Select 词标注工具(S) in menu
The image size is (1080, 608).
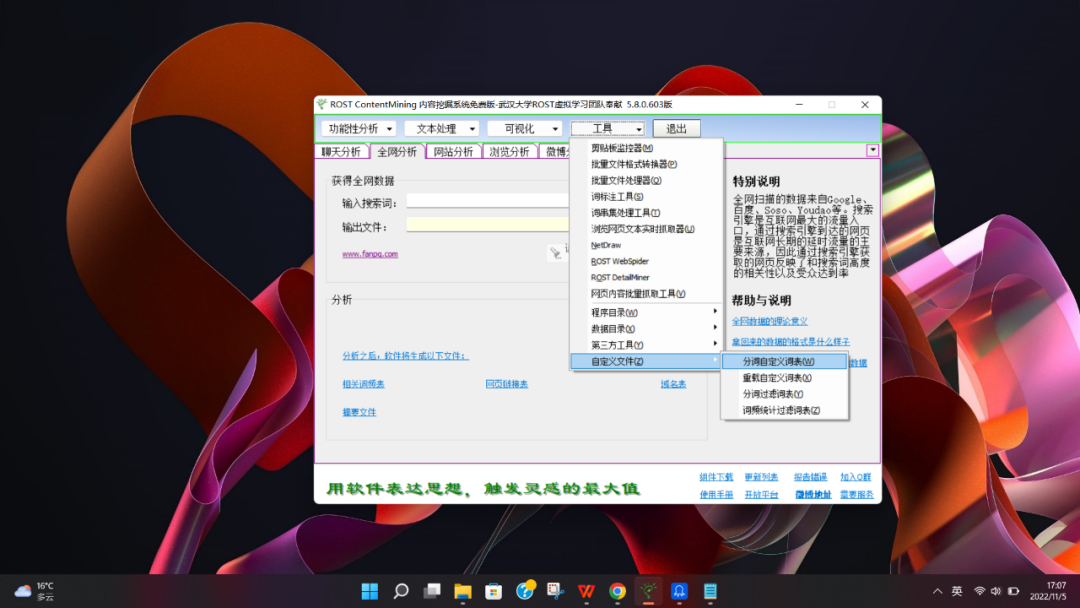[x=646, y=197]
